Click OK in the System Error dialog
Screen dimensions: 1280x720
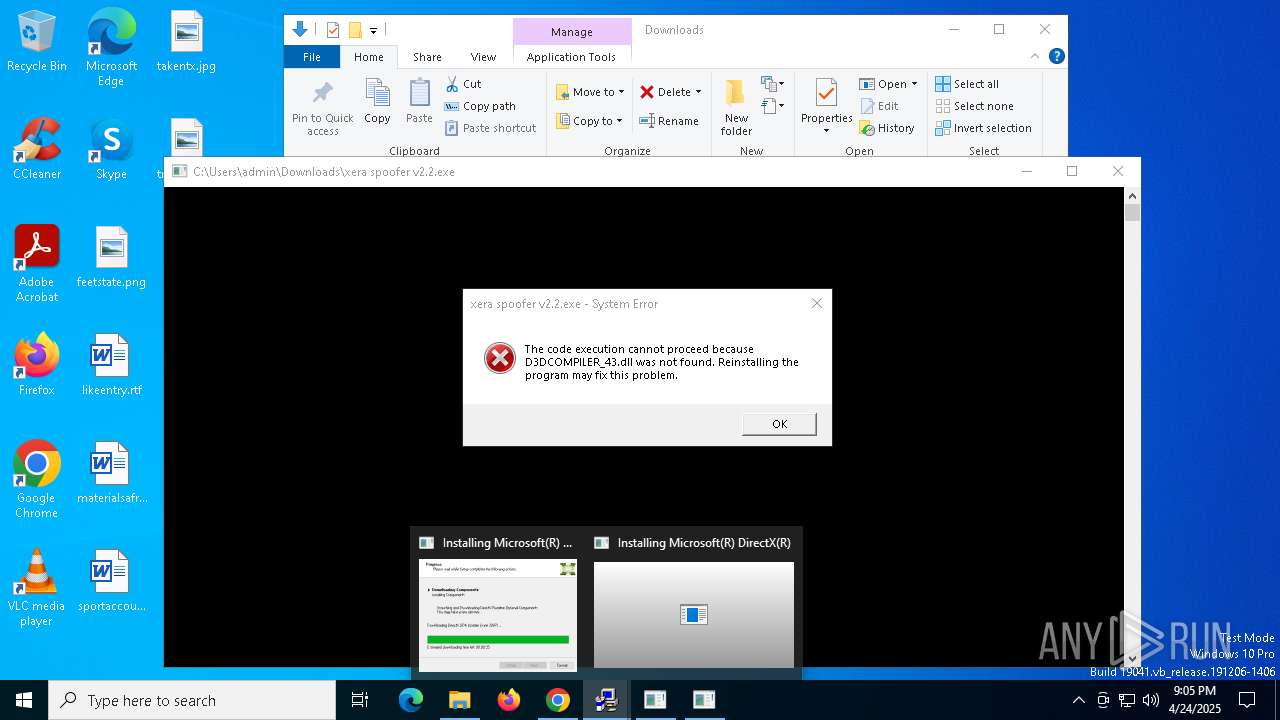pyautogui.click(x=779, y=424)
